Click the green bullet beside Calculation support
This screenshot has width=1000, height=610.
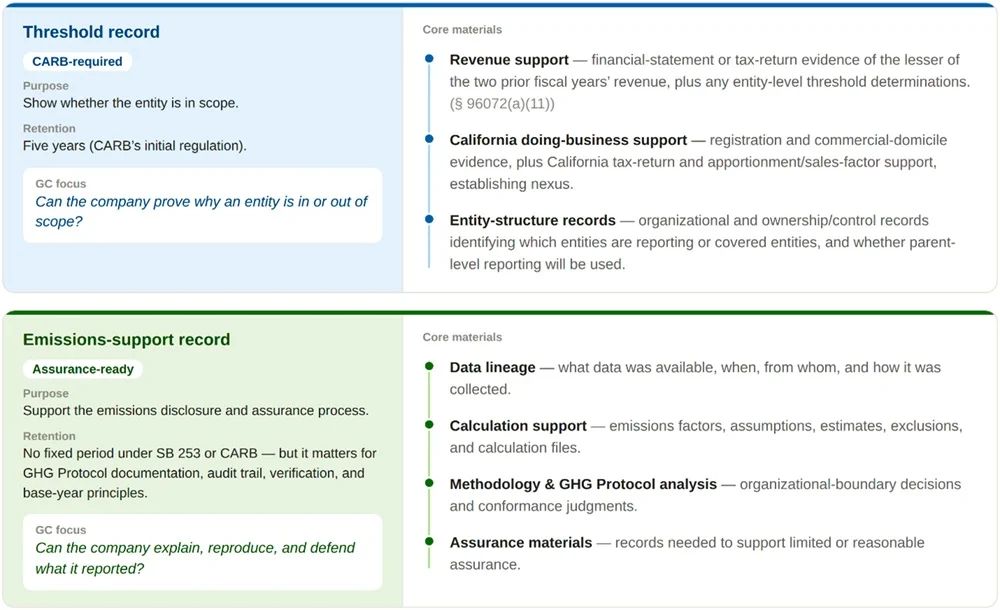(429, 425)
